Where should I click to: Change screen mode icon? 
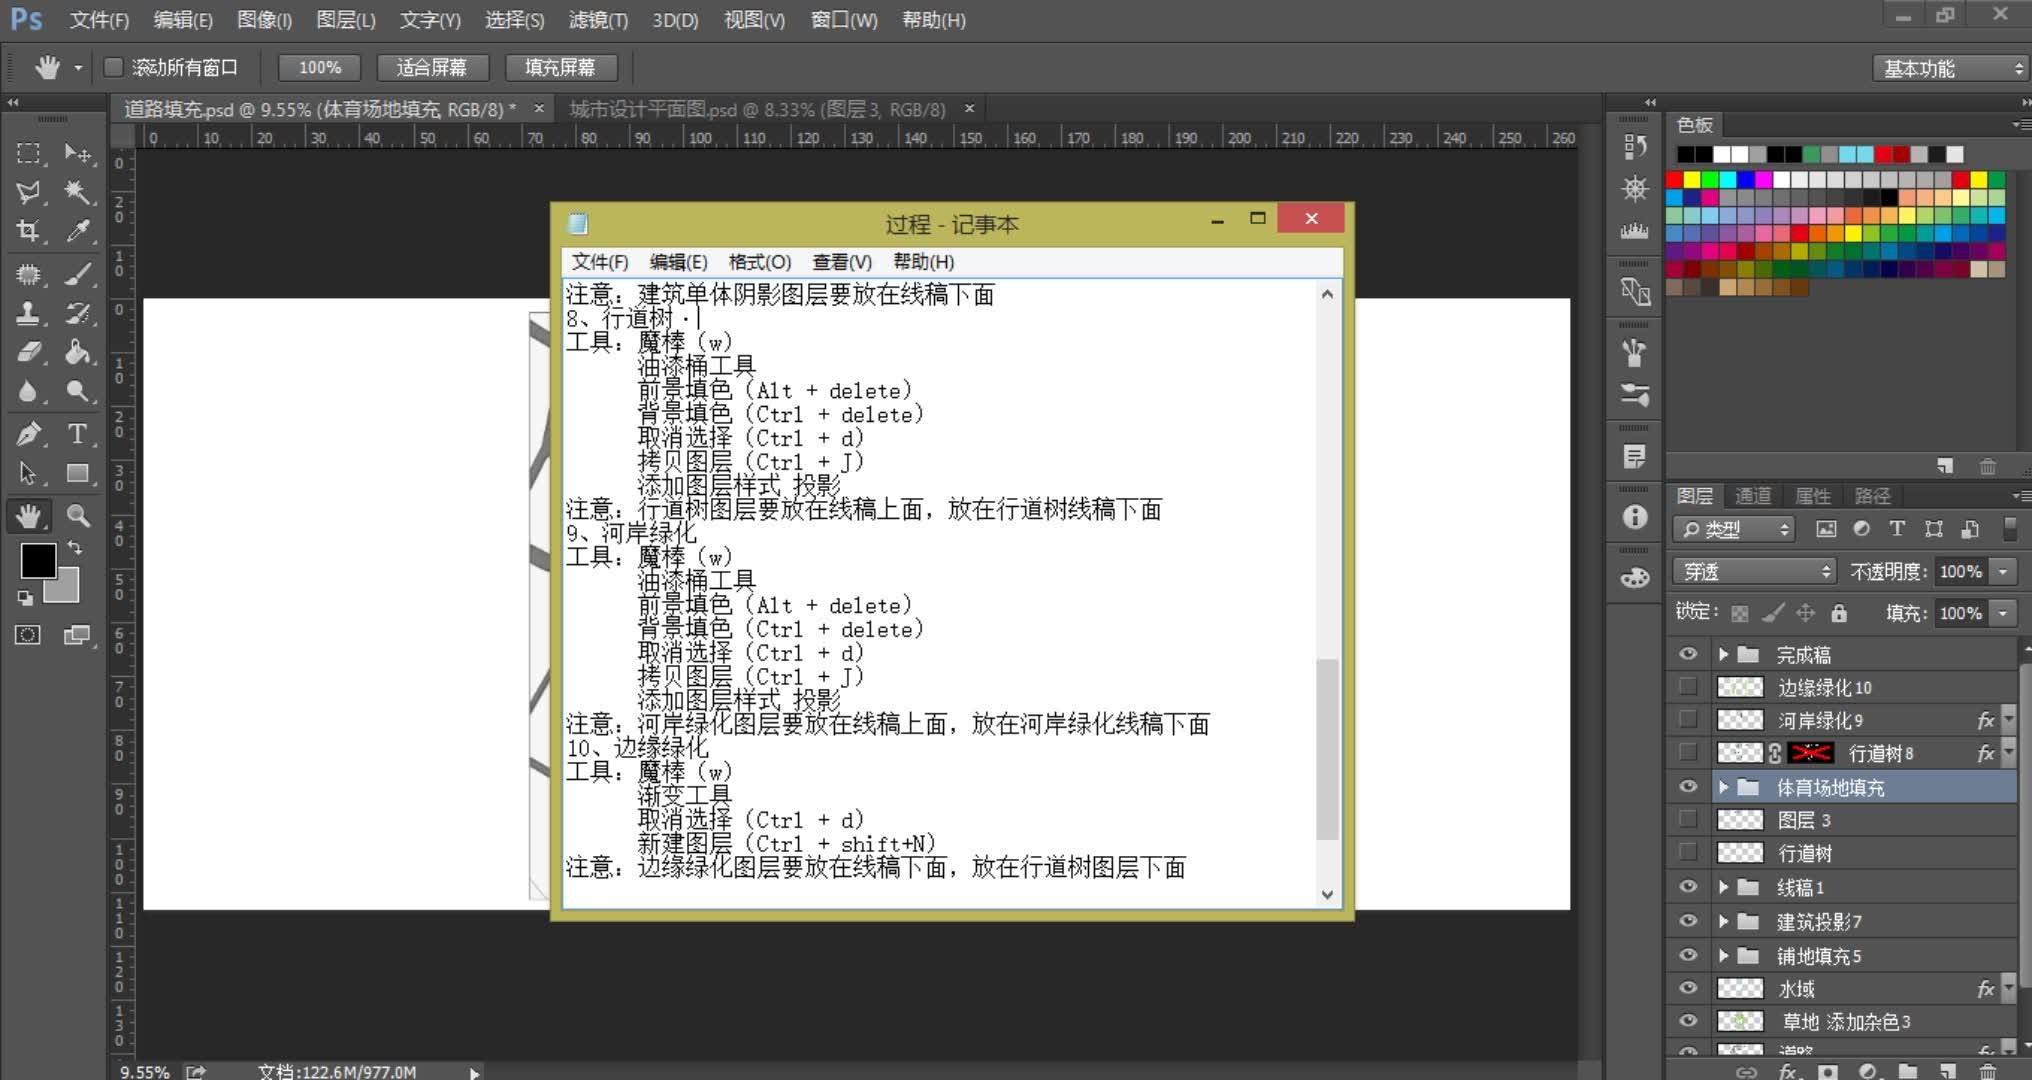77,635
